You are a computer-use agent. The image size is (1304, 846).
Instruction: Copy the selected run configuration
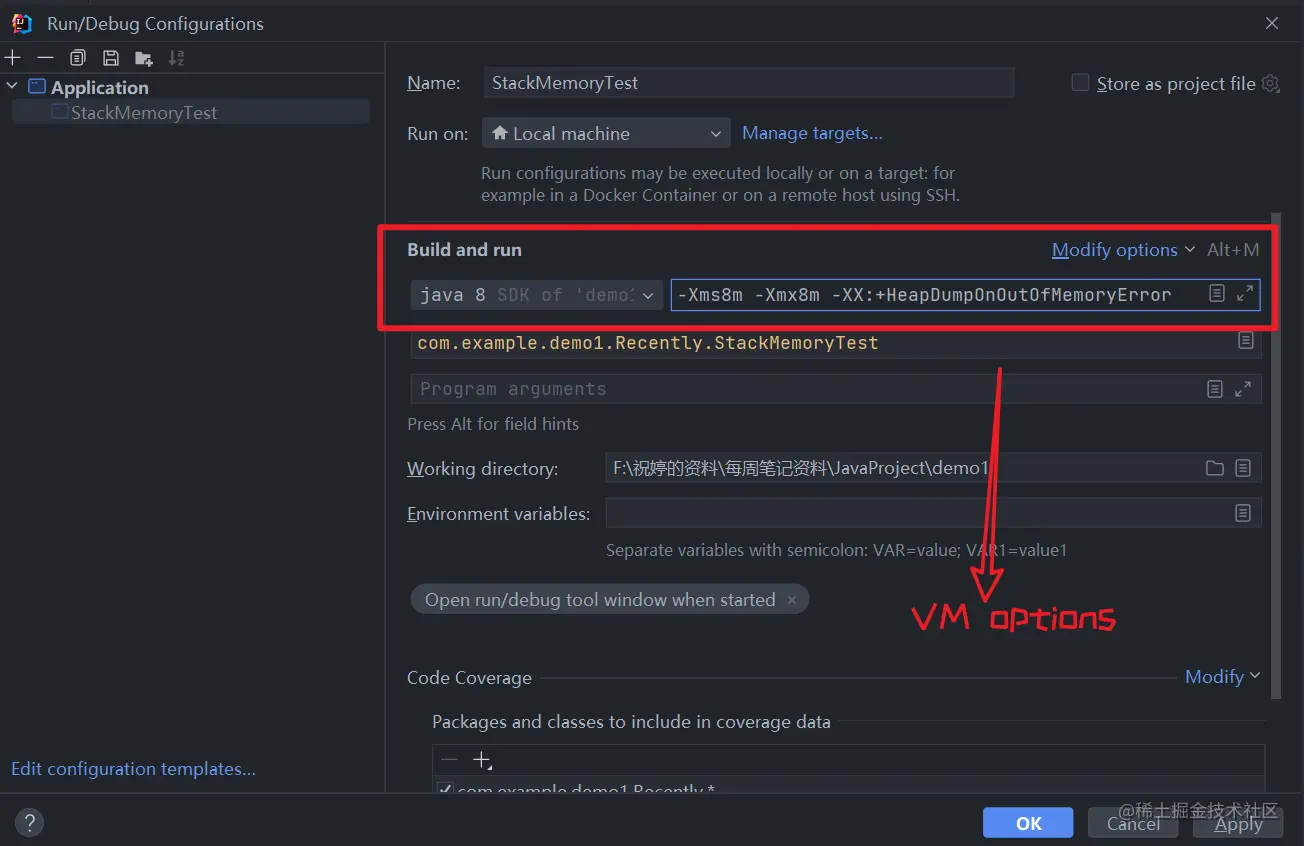coord(78,57)
